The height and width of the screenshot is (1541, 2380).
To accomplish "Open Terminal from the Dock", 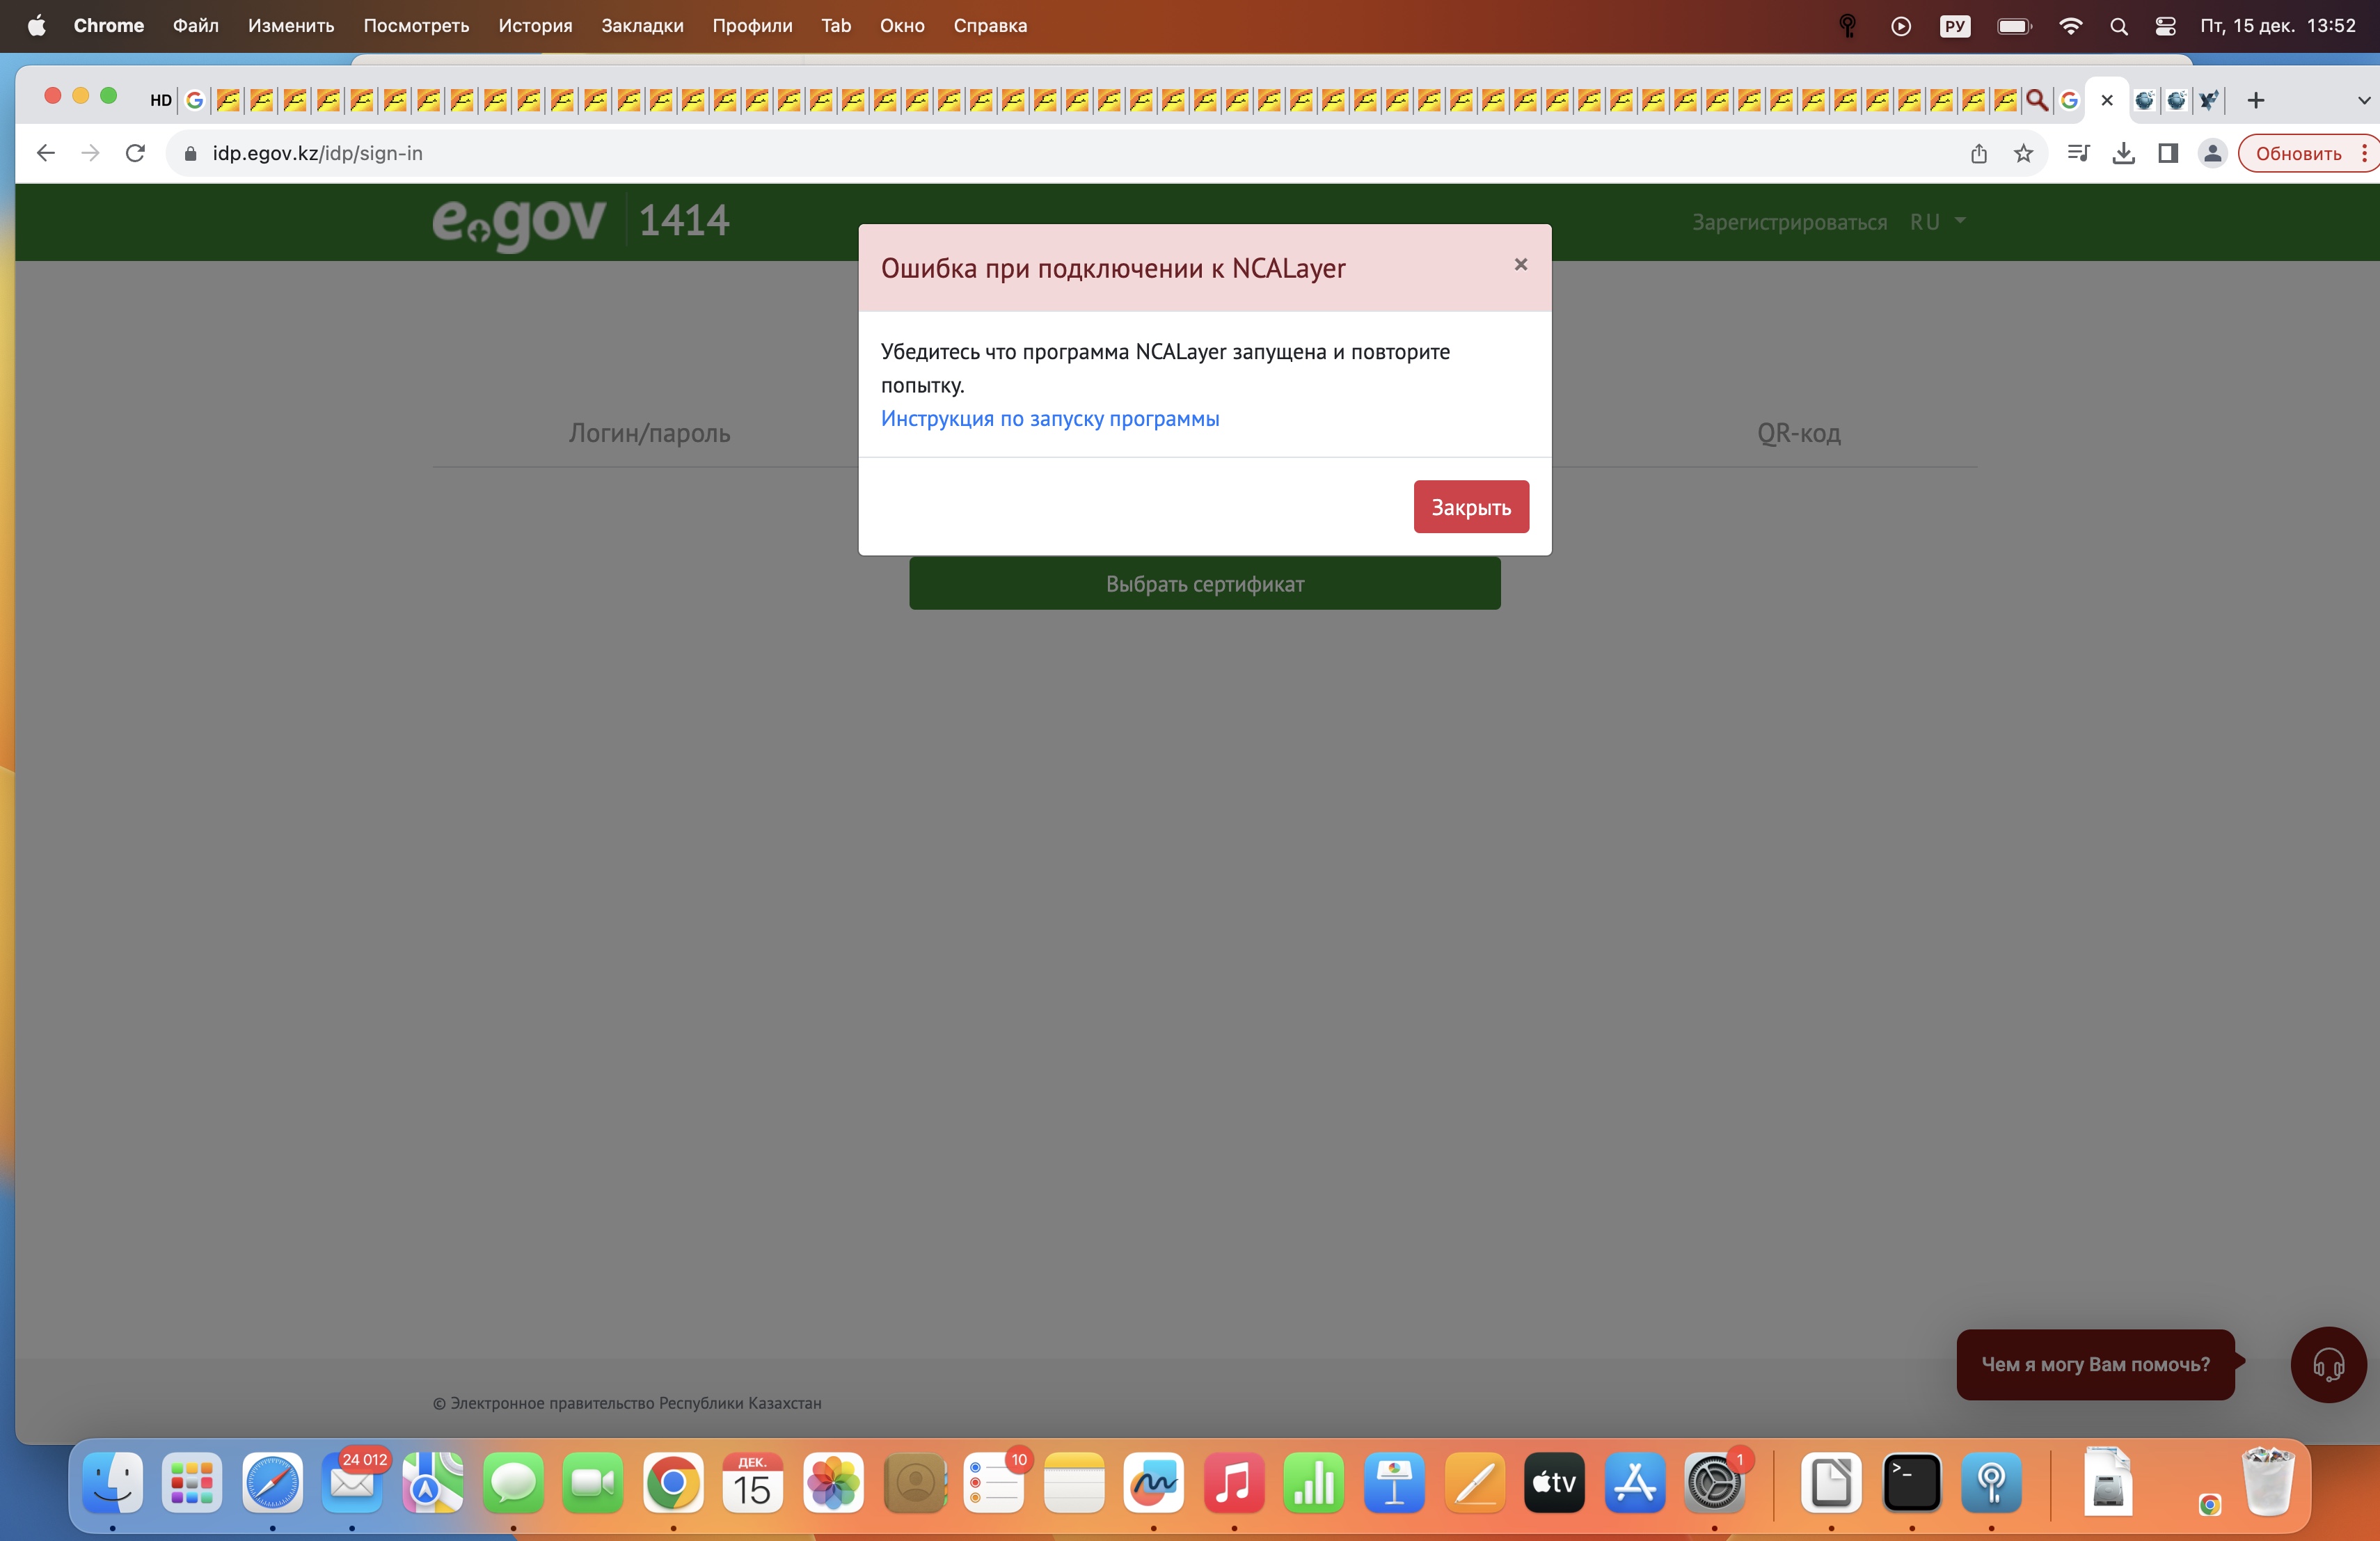I will click(1911, 1483).
